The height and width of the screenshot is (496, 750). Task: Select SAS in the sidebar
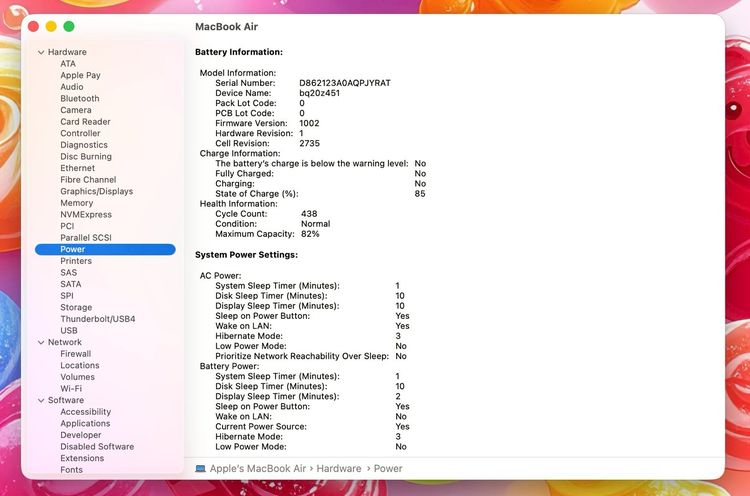click(x=68, y=272)
